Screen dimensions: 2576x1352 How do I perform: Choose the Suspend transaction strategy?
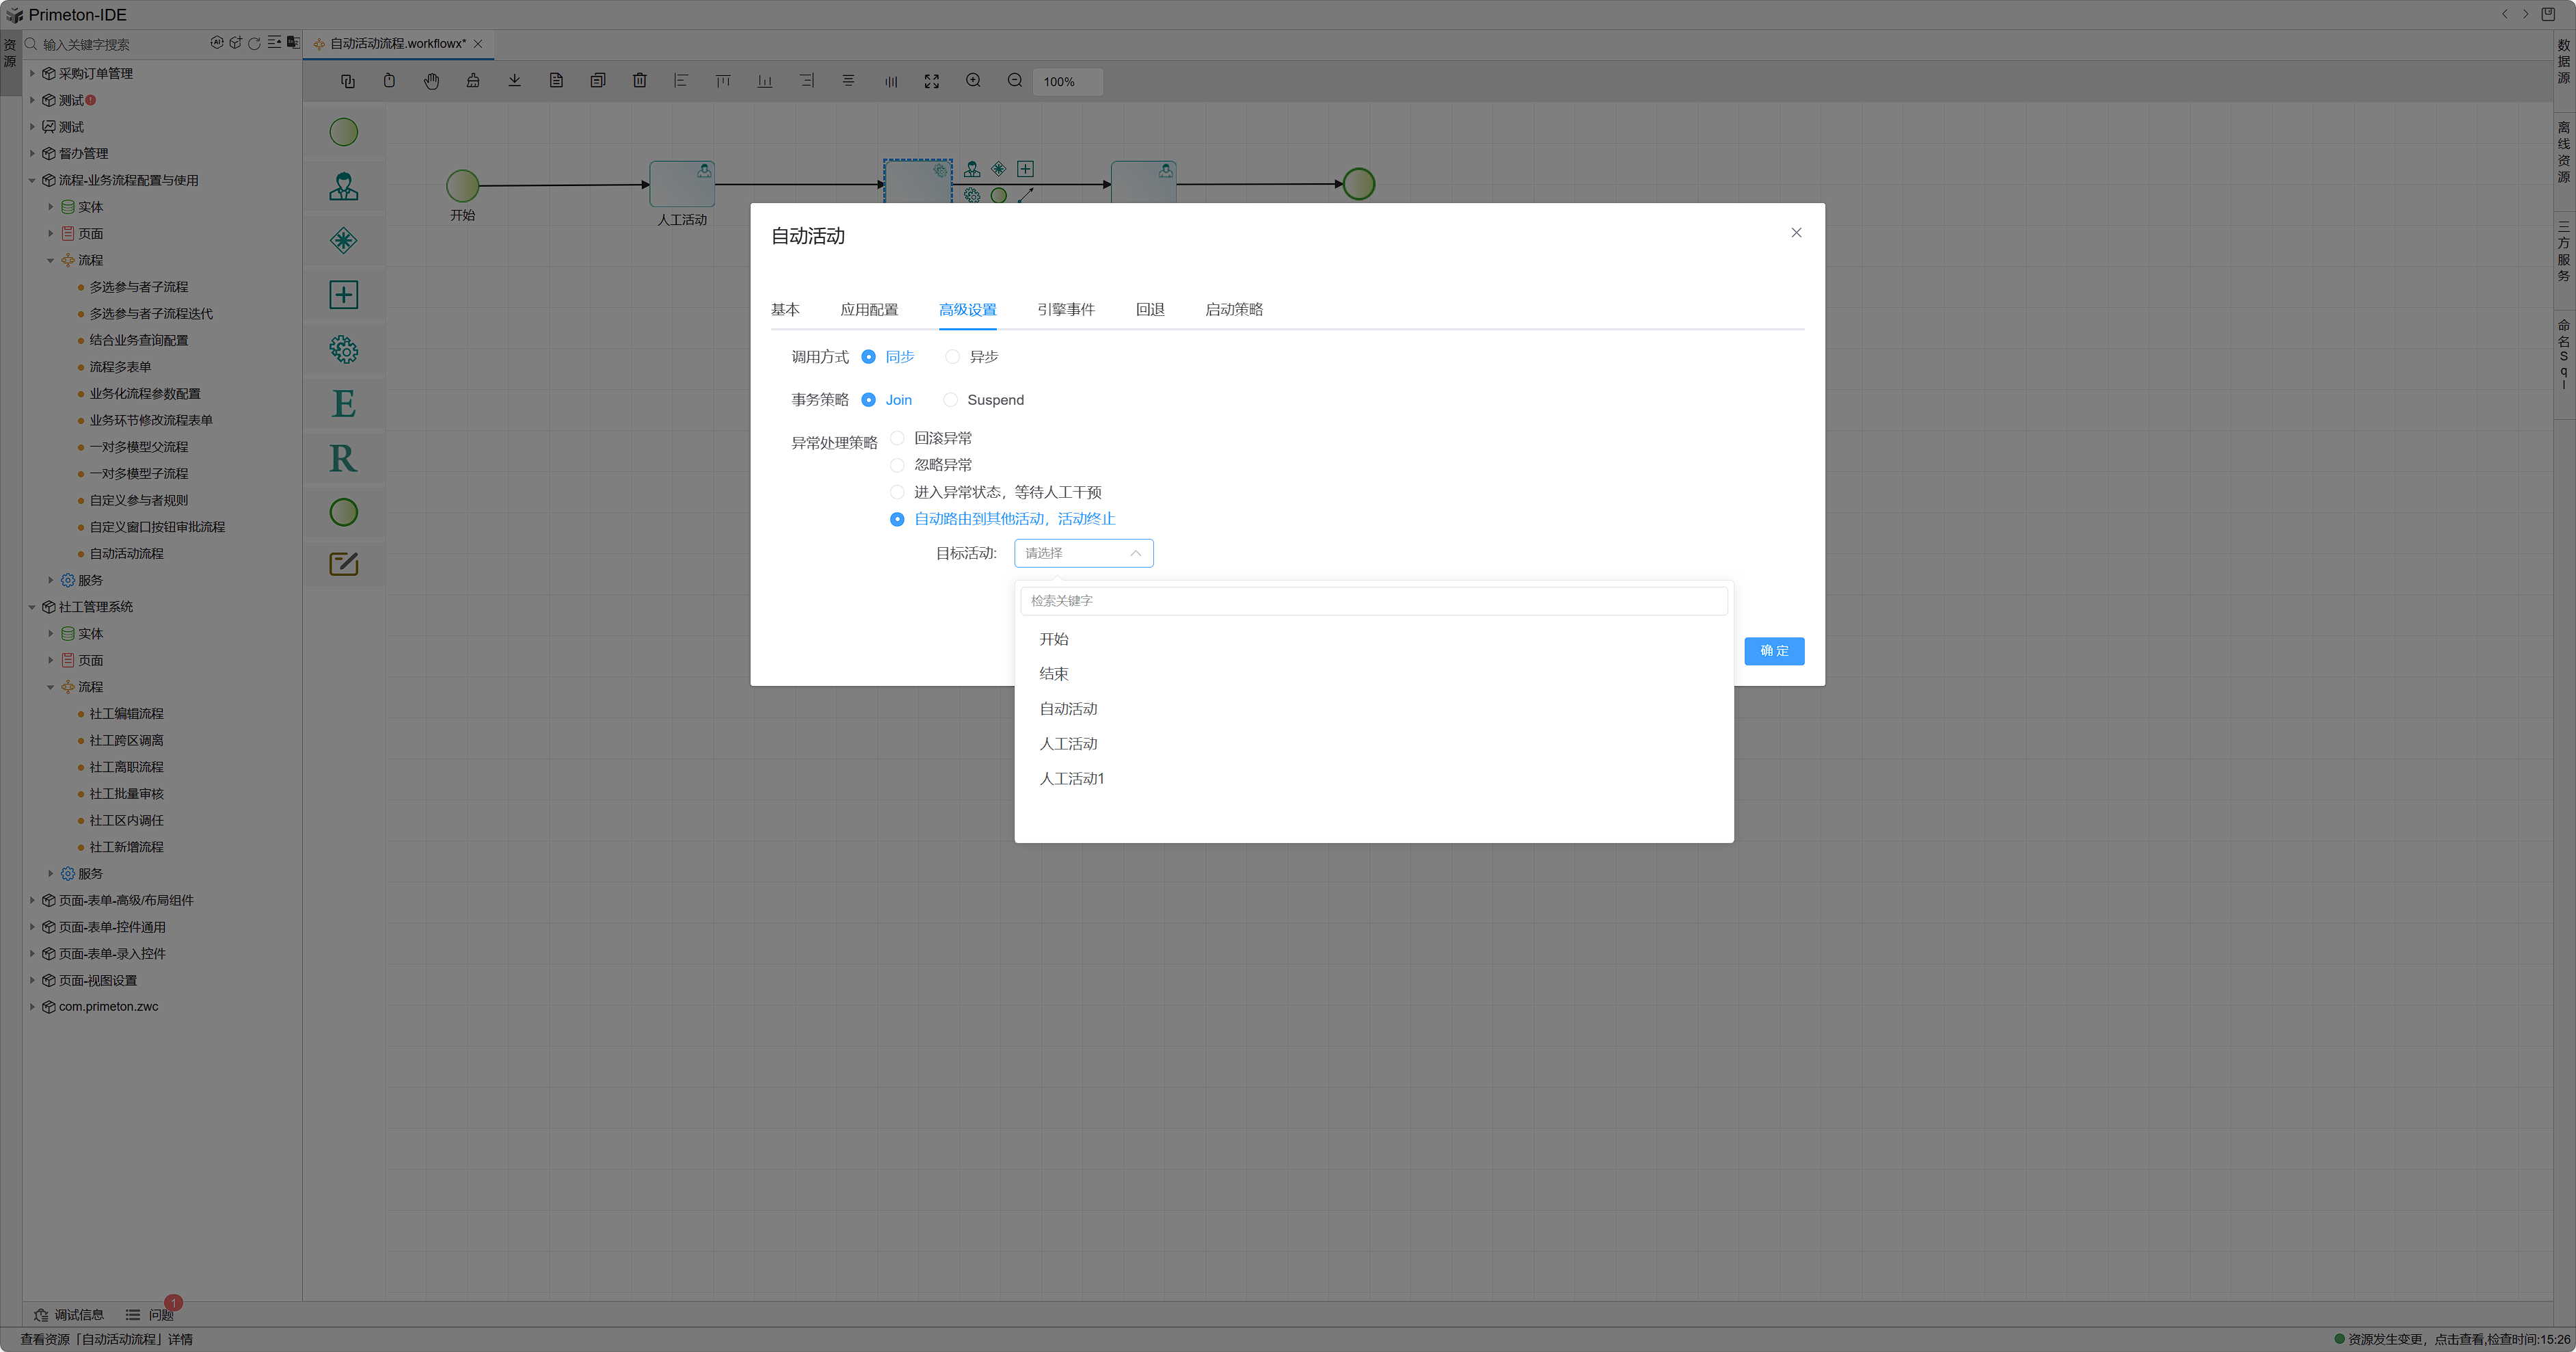coord(950,400)
